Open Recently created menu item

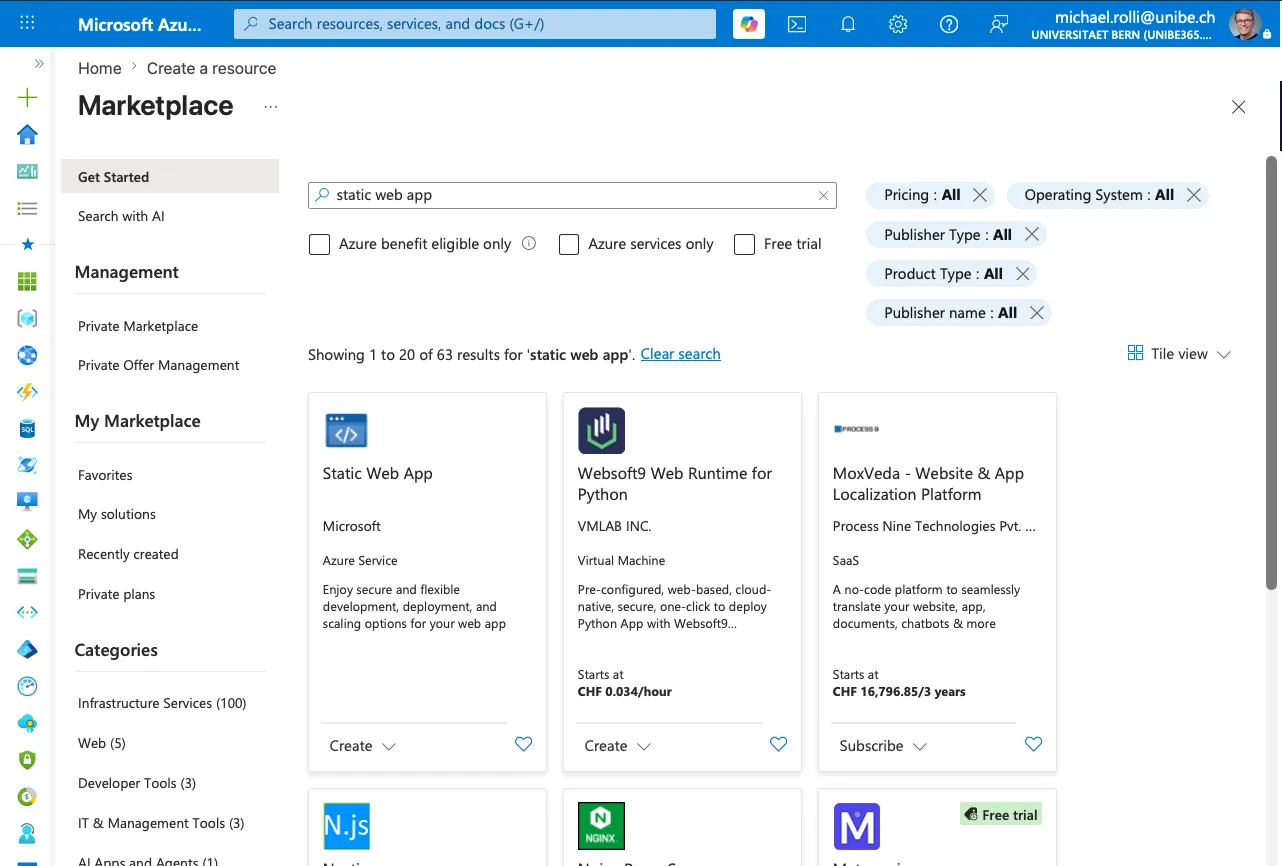click(128, 554)
